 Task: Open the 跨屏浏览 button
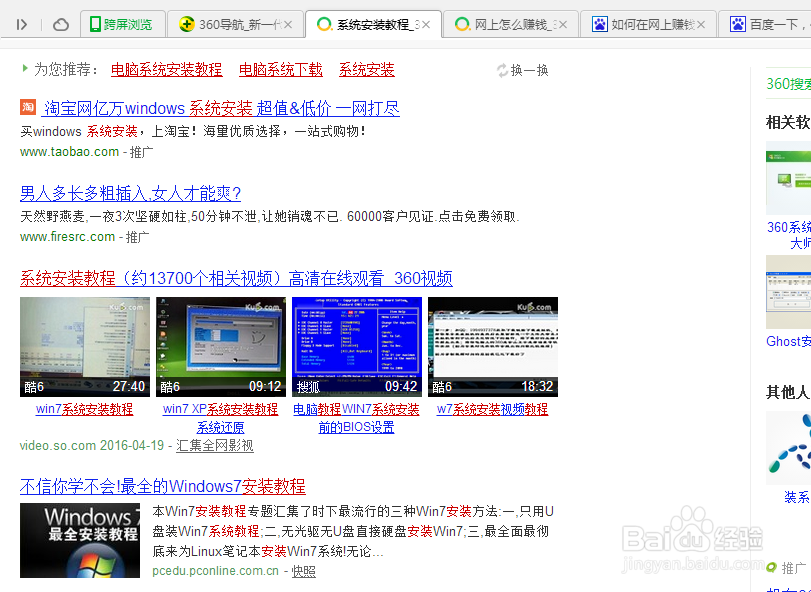tap(123, 24)
